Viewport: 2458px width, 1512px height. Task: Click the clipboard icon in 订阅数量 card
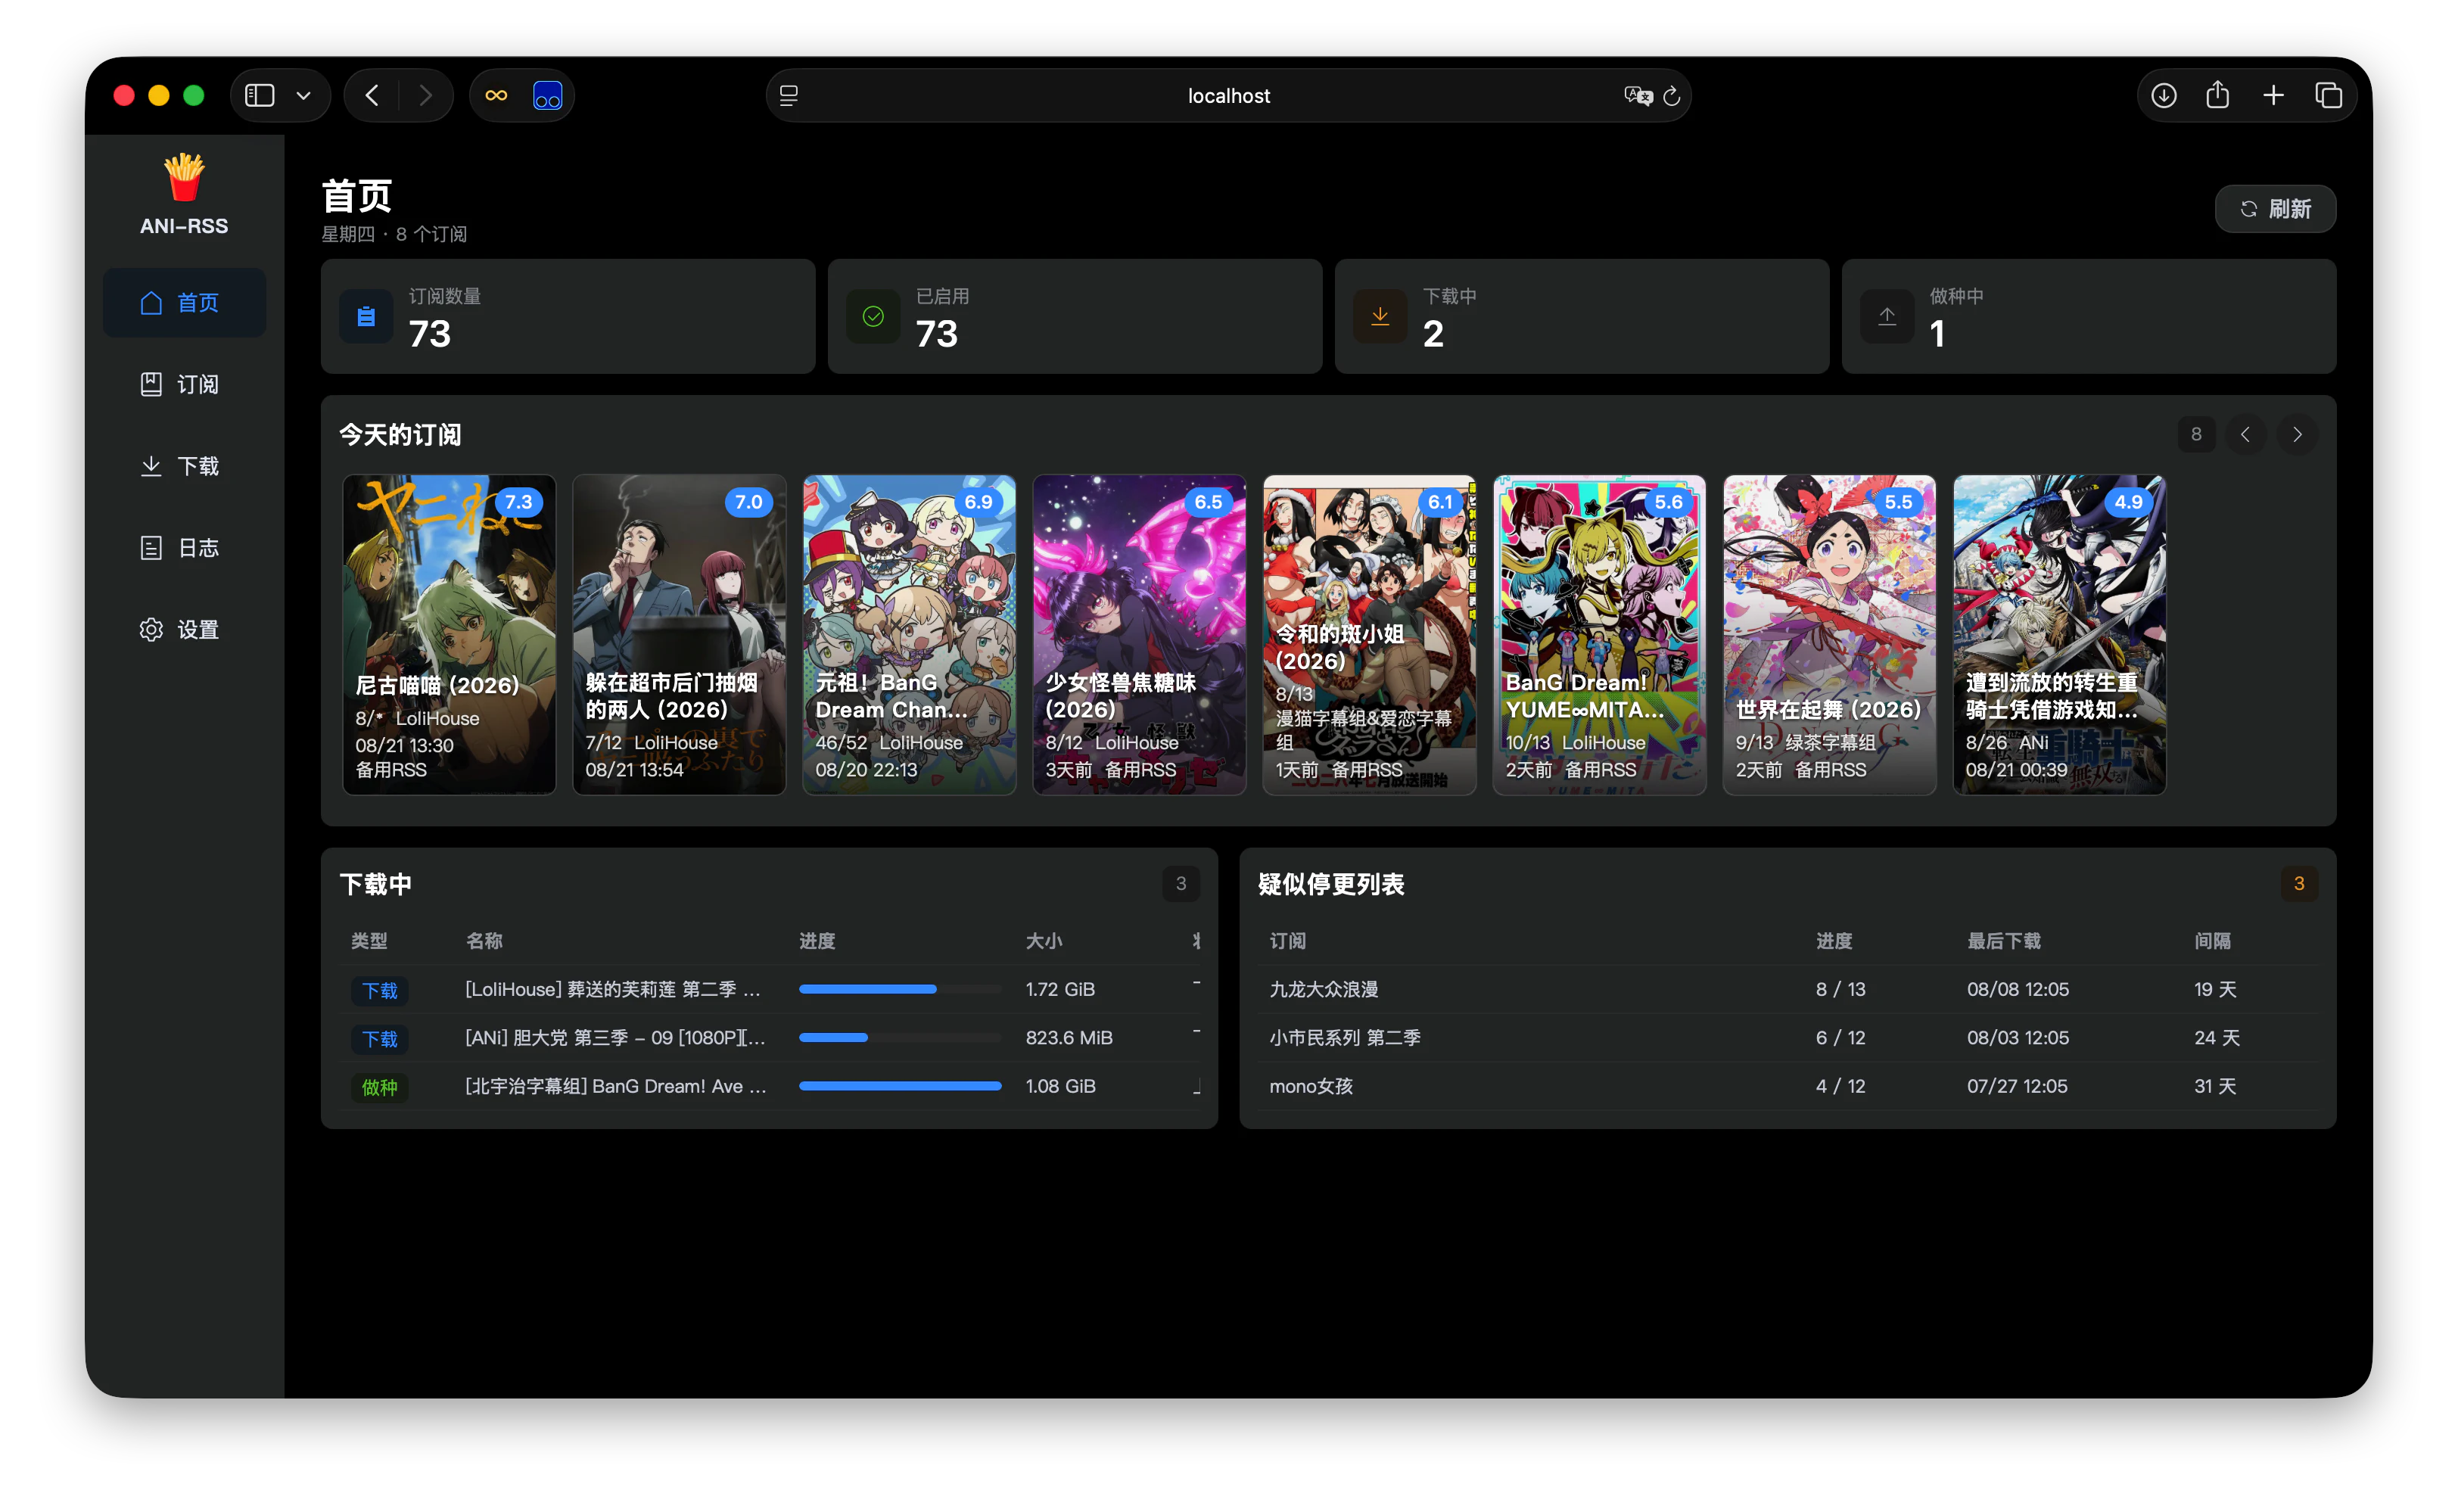pos(366,317)
